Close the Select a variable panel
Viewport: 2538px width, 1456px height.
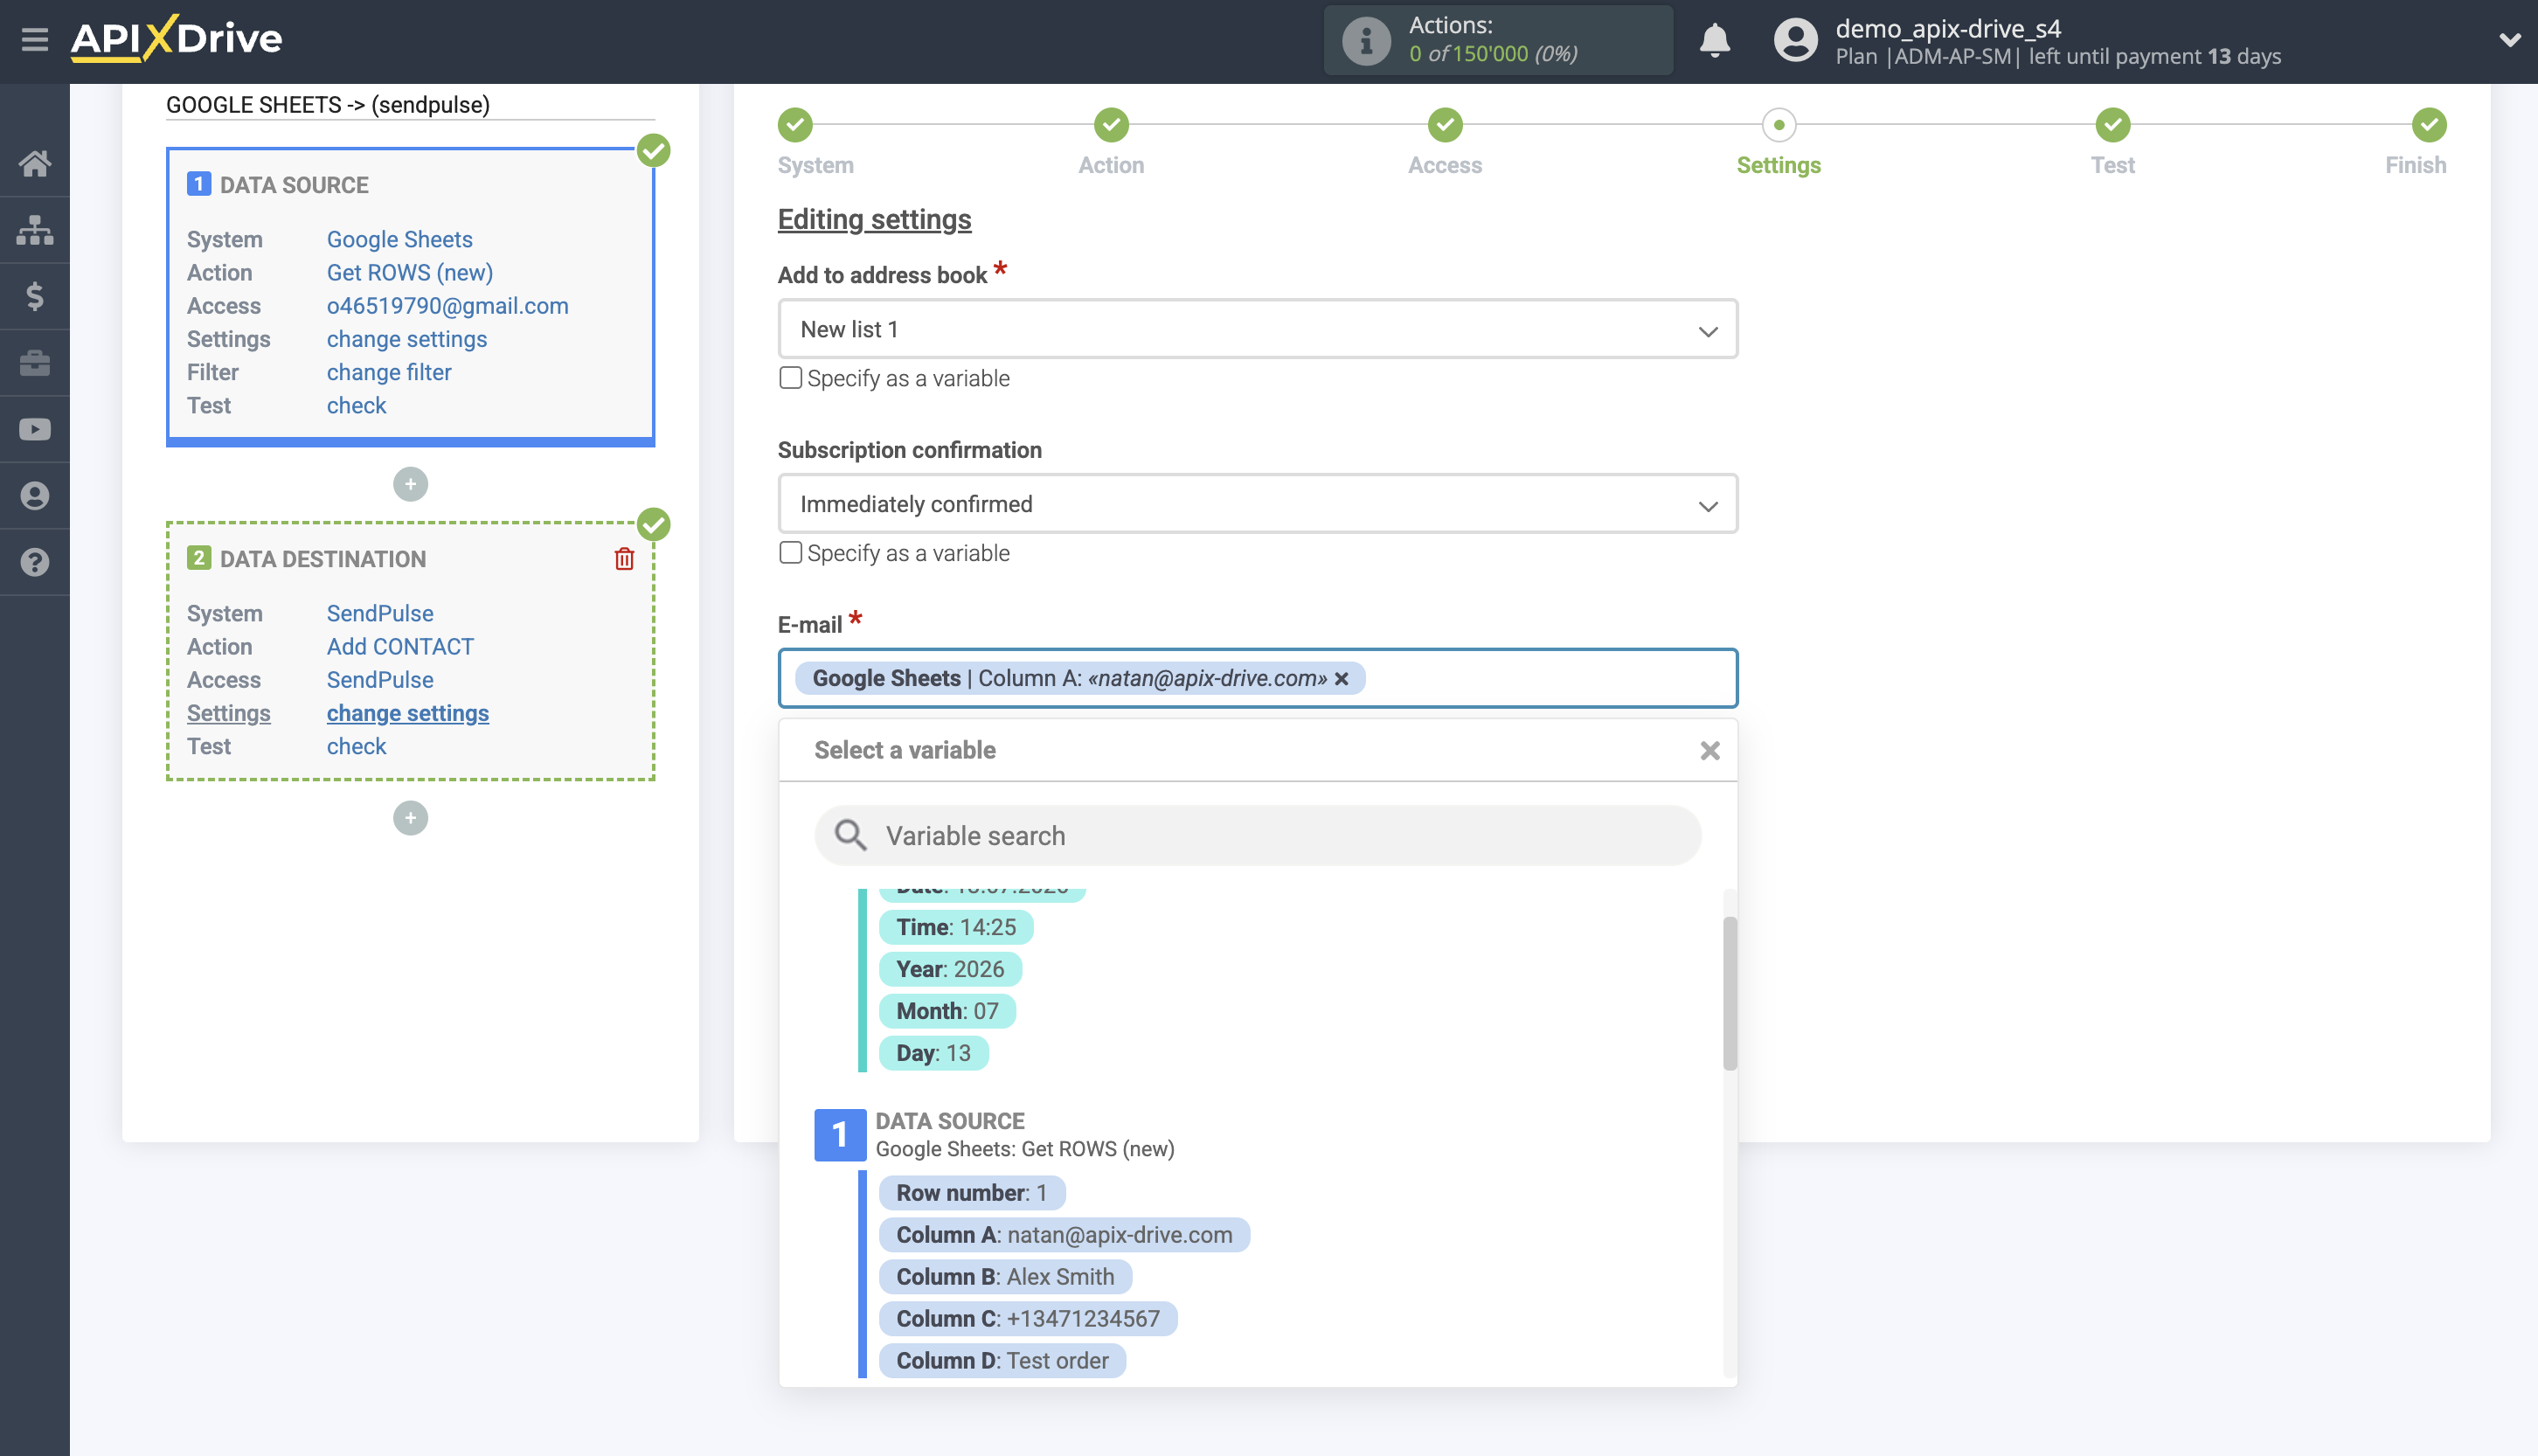pyautogui.click(x=1709, y=750)
